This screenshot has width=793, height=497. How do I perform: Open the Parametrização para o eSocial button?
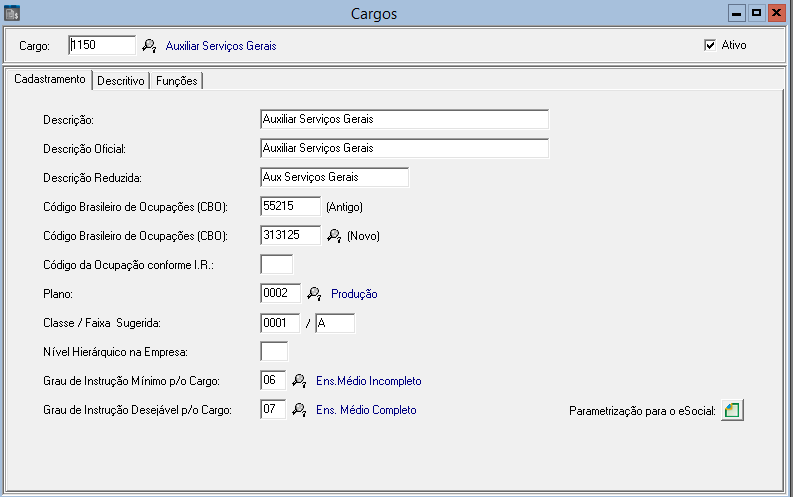tap(733, 411)
